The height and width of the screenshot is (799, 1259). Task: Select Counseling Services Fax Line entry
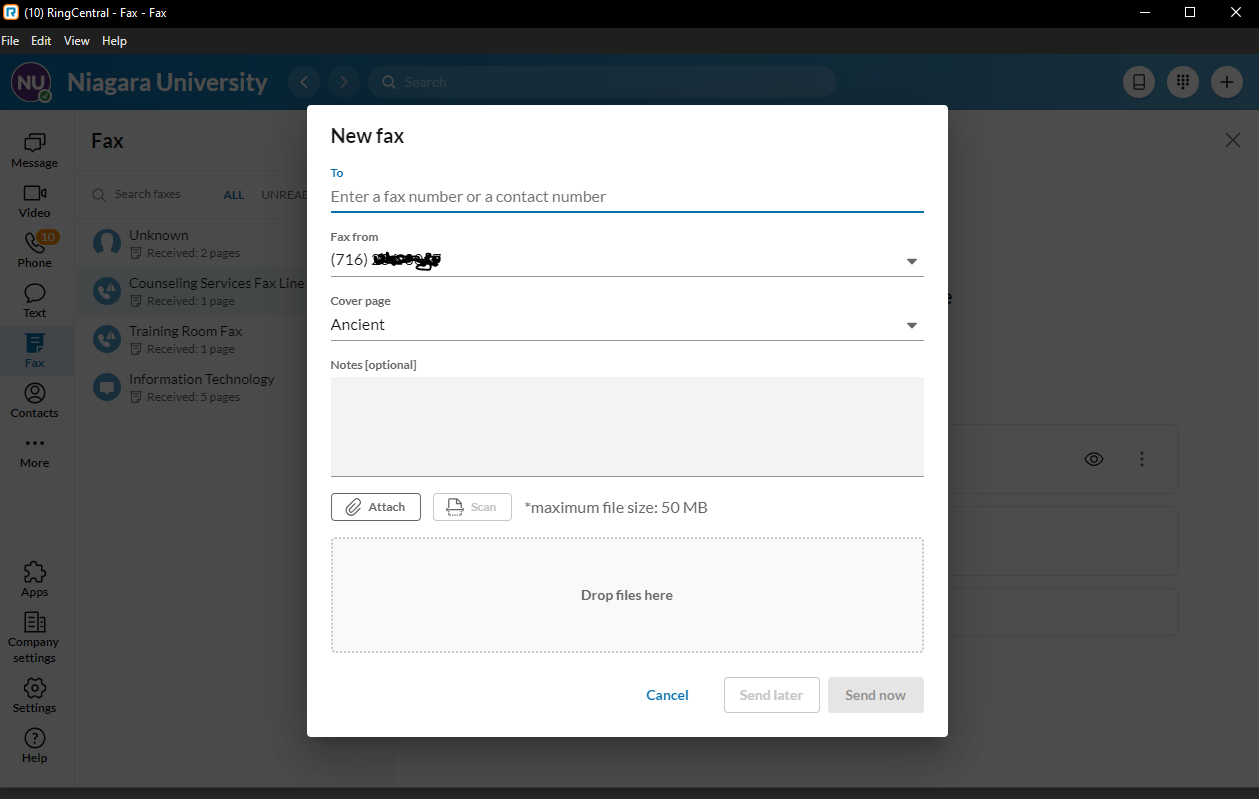click(x=191, y=290)
